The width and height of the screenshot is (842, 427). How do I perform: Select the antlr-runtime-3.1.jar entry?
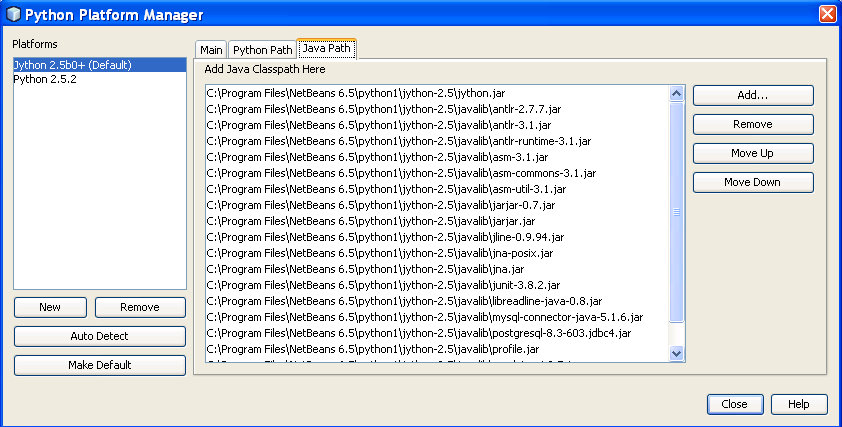pos(437,141)
